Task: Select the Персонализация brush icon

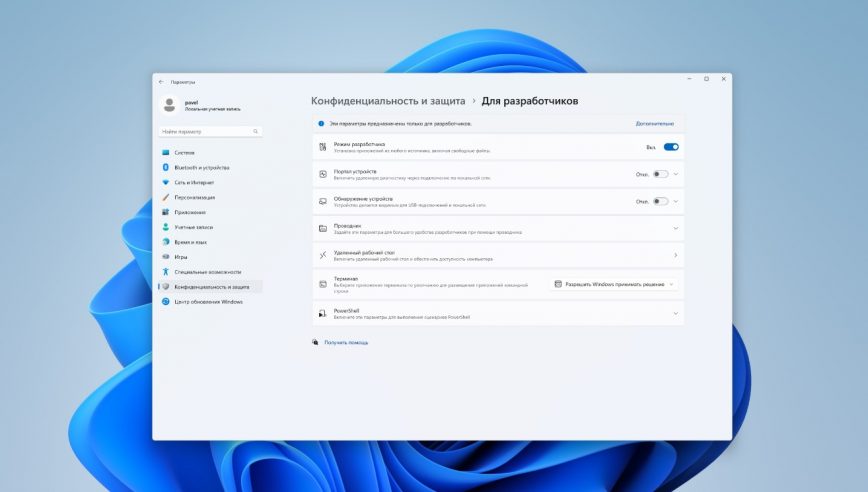Action: click(166, 198)
